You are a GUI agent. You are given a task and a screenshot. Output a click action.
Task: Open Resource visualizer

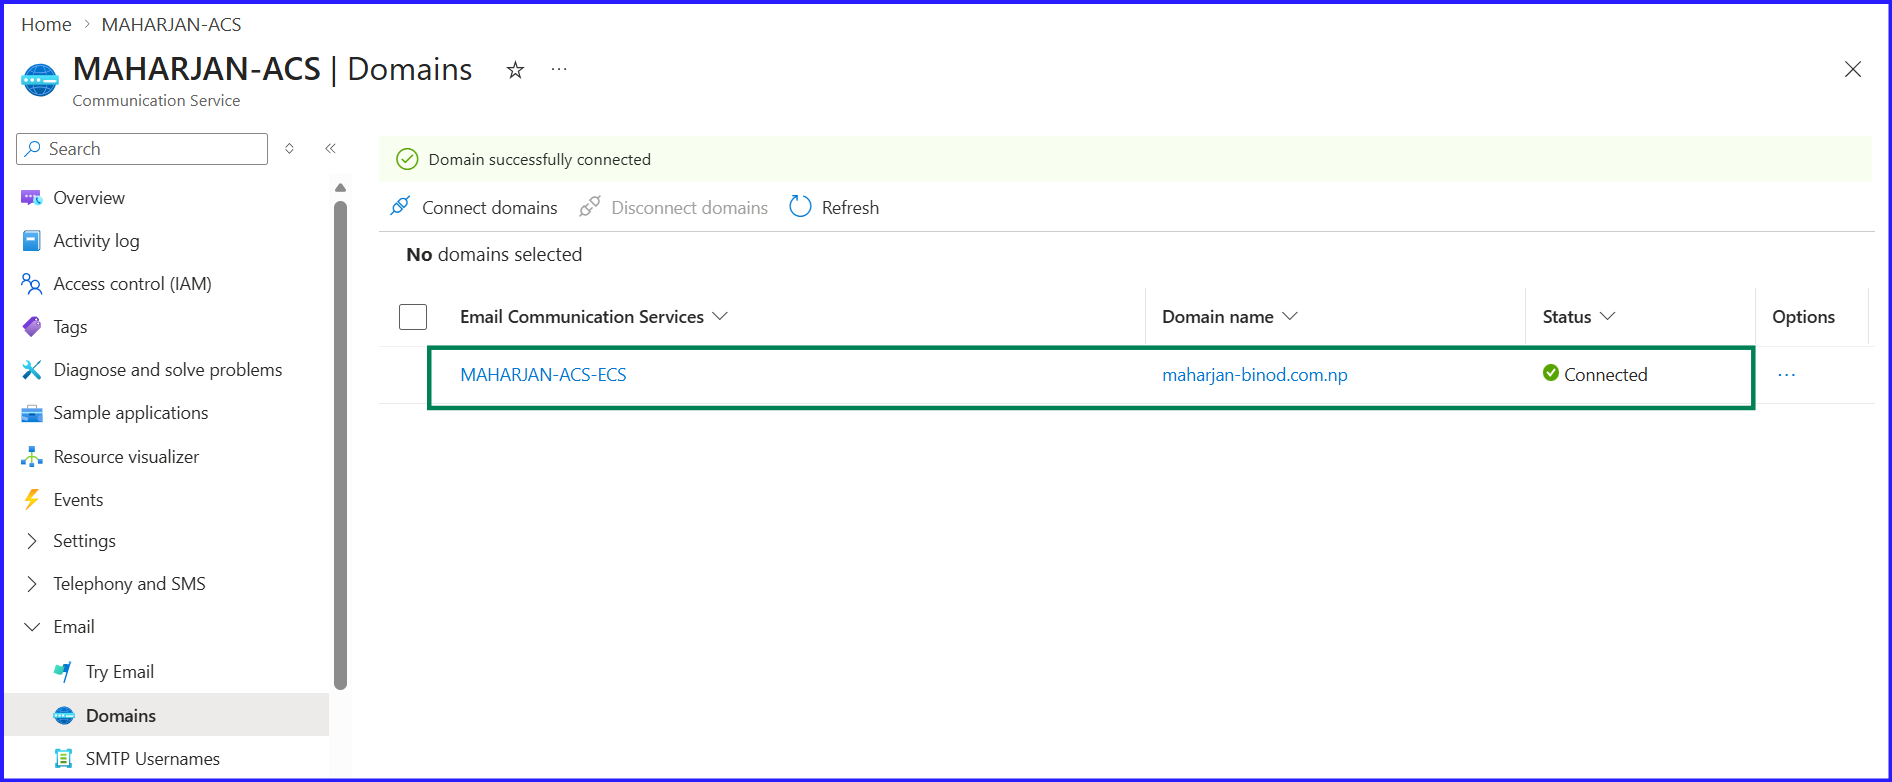click(x=126, y=457)
